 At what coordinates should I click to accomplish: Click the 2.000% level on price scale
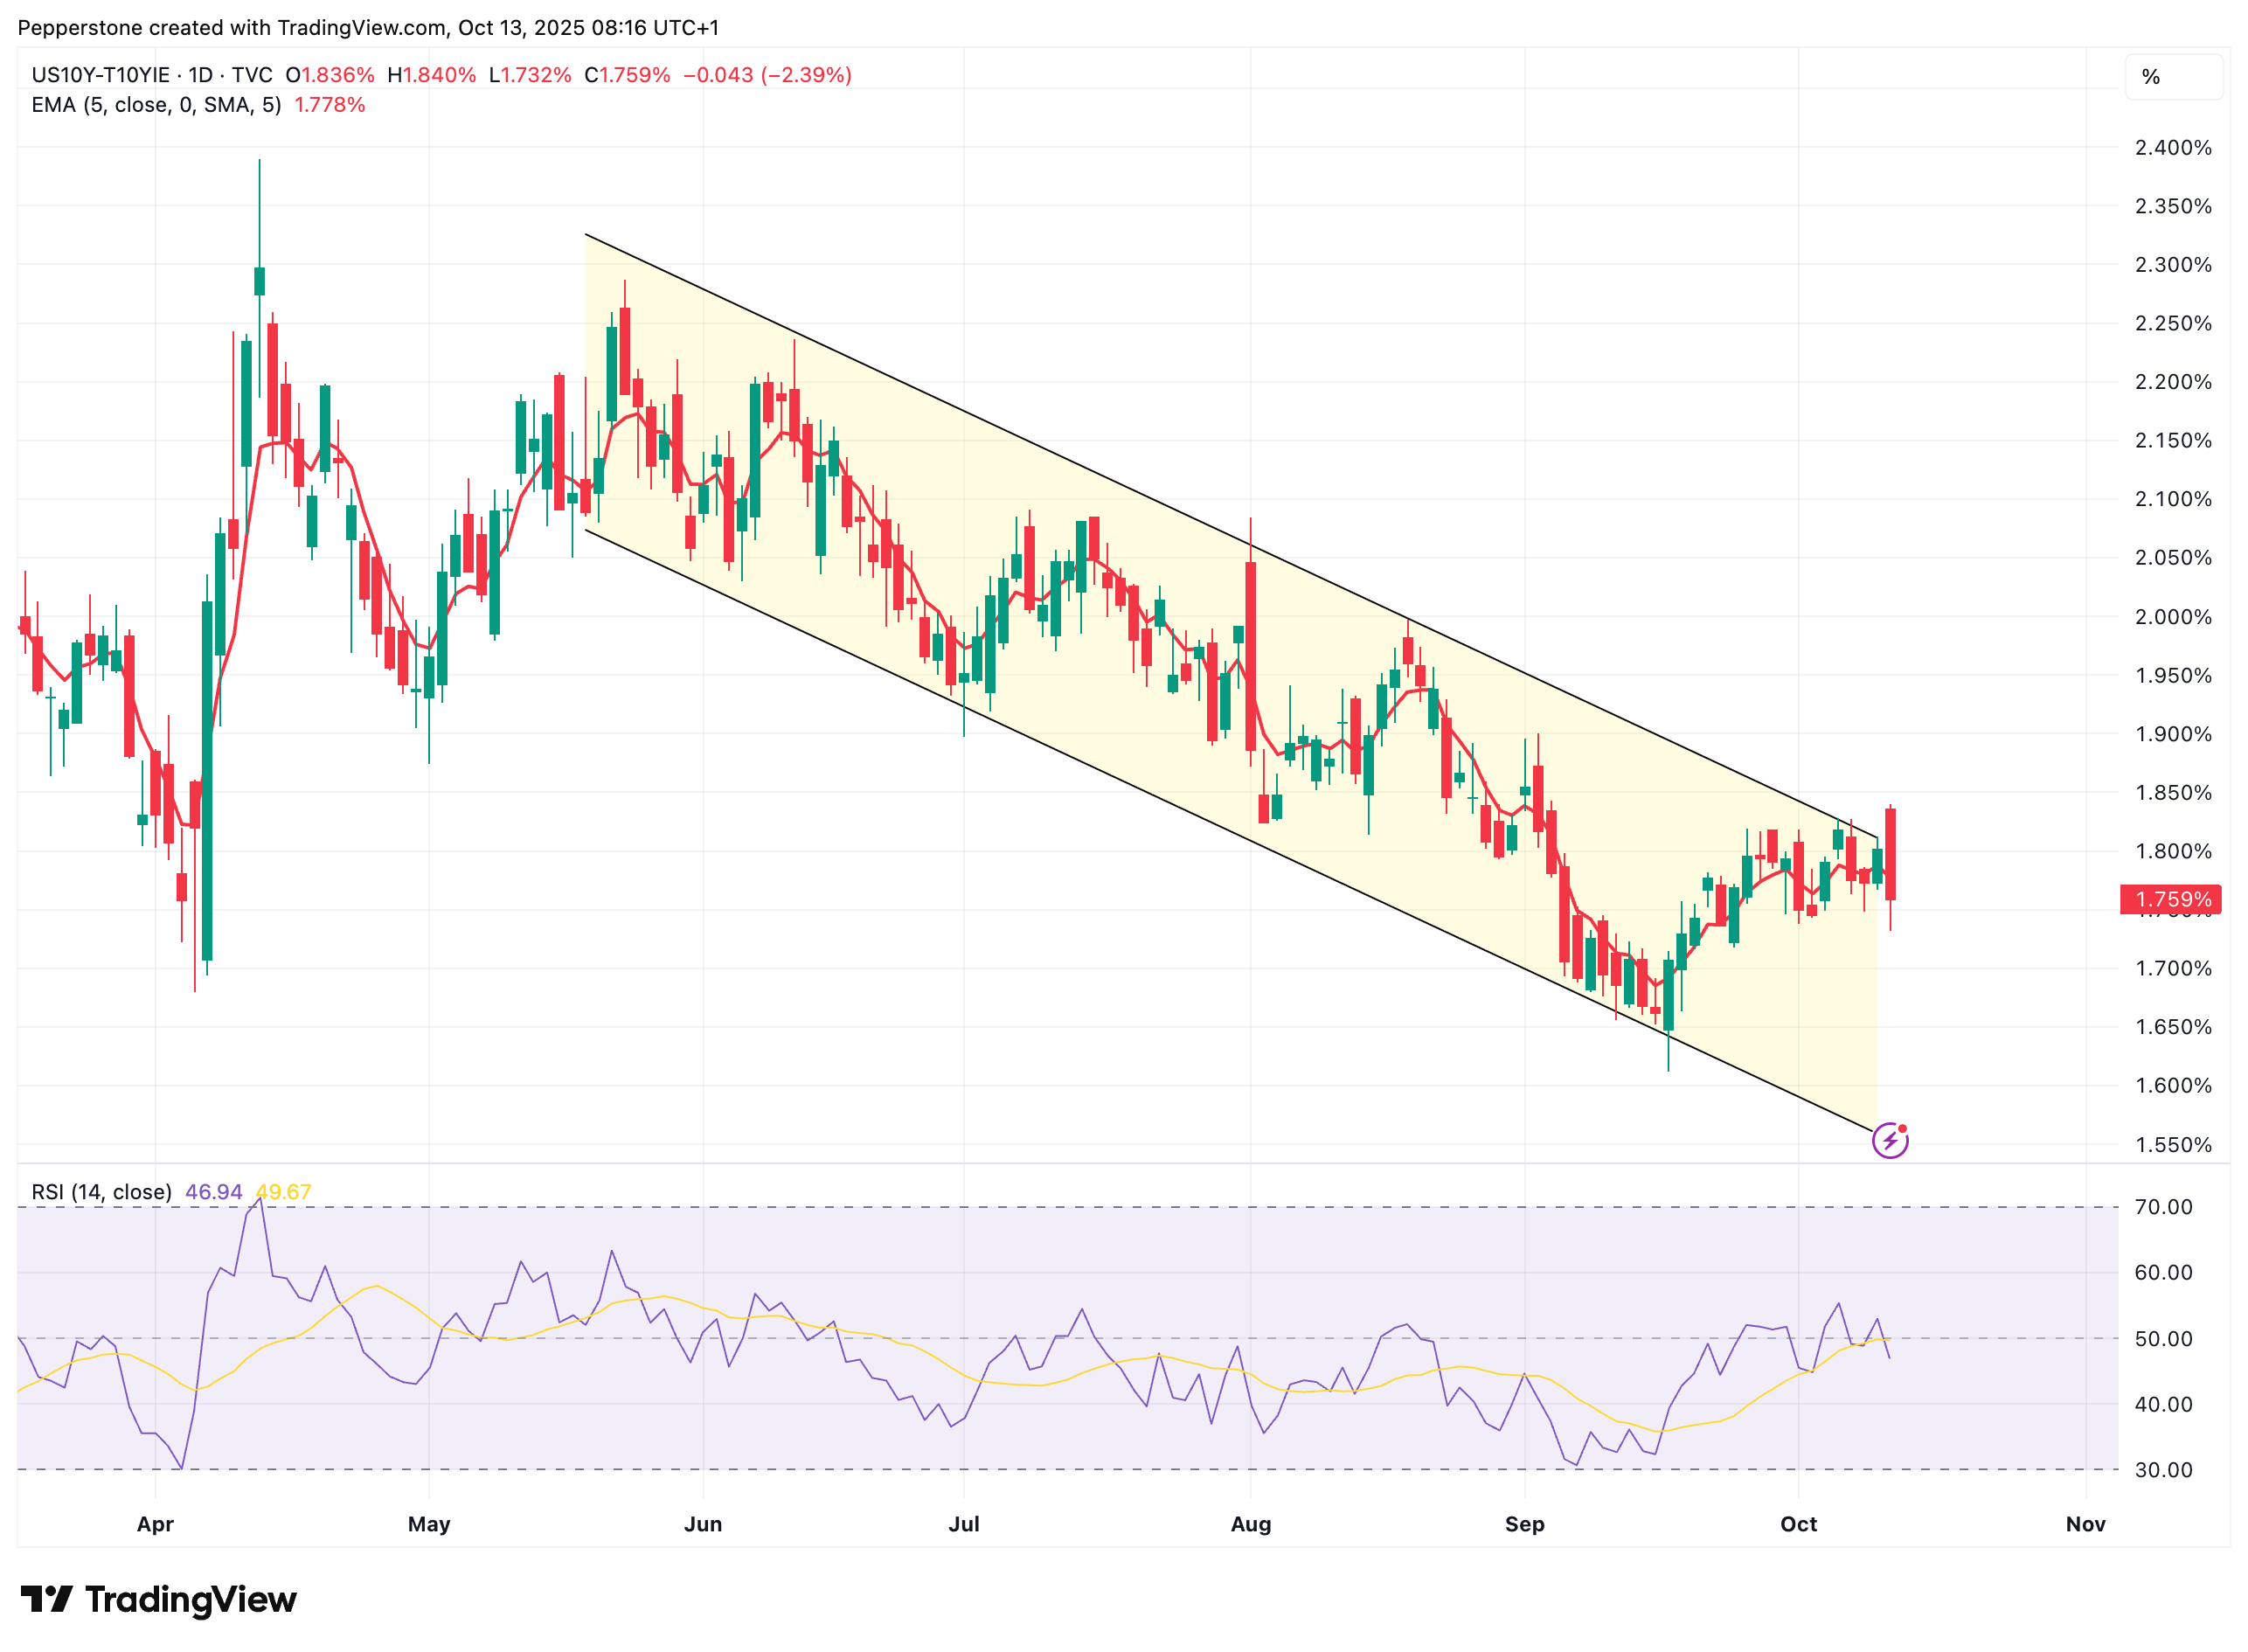pos(2172,617)
